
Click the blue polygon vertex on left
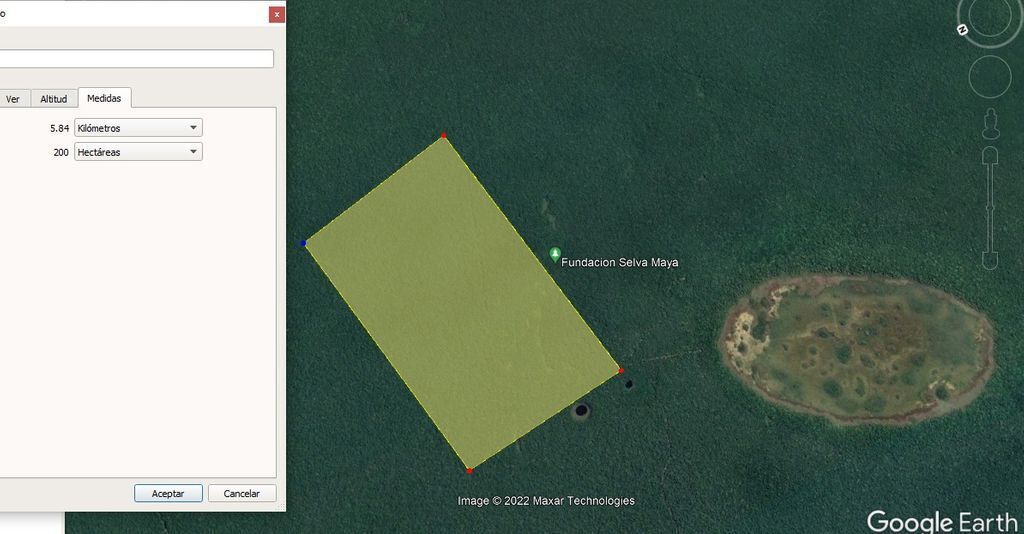pos(304,243)
